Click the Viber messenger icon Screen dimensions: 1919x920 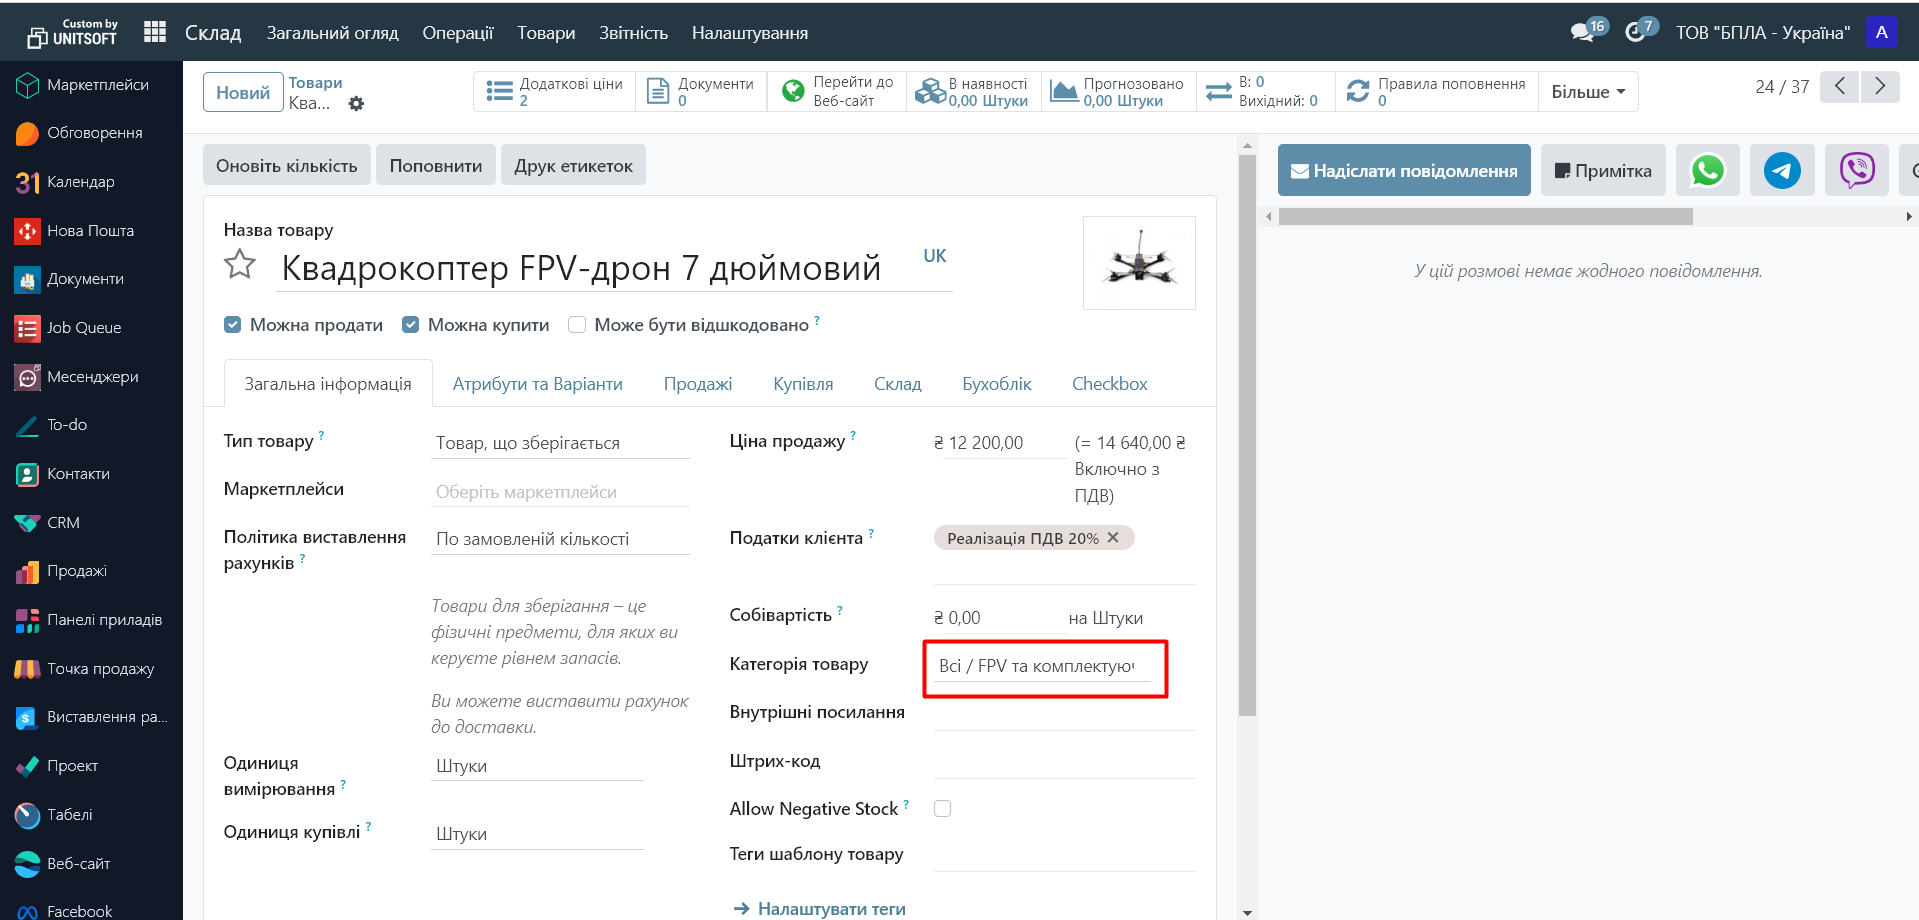click(x=1856, y=170)
